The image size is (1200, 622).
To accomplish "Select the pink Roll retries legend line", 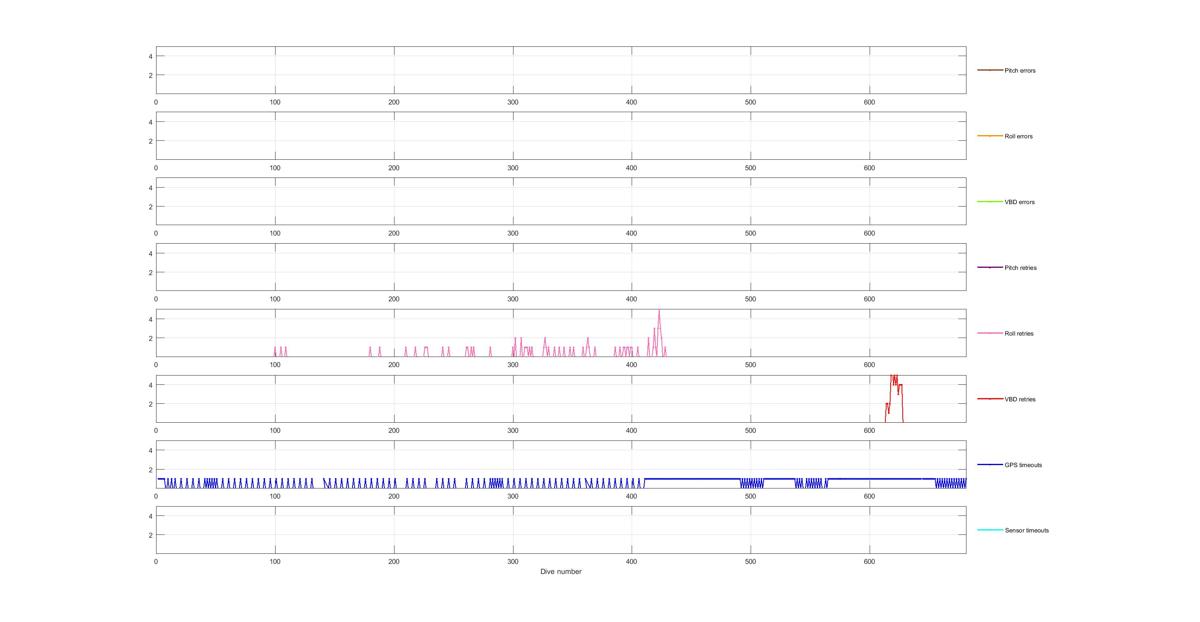I will (990, 333).
